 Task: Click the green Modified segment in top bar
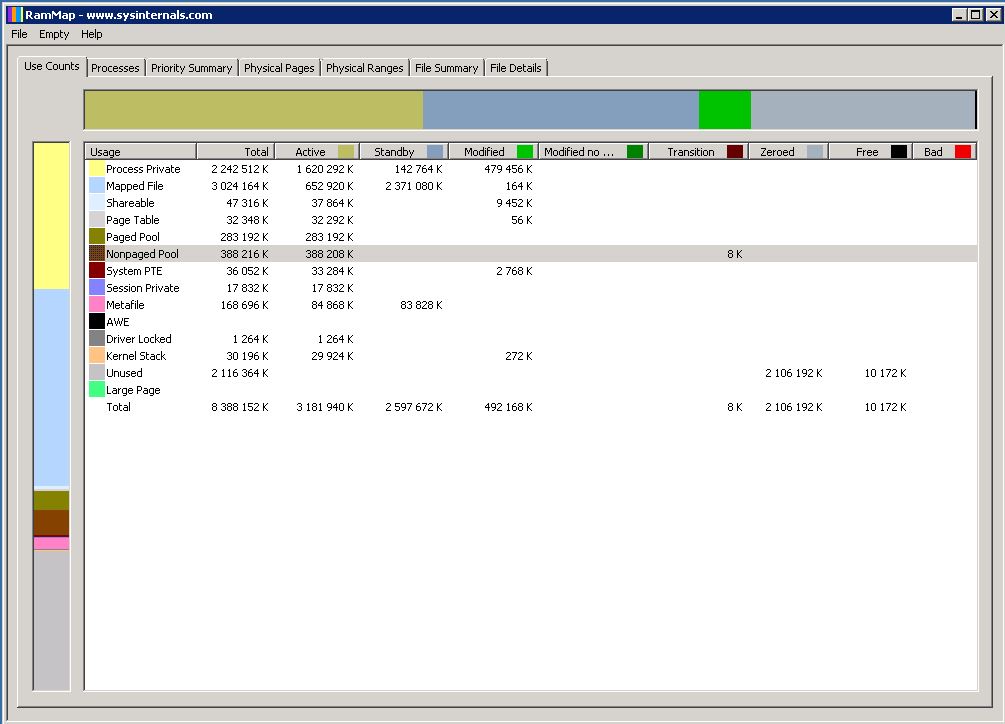click(724, 110)
